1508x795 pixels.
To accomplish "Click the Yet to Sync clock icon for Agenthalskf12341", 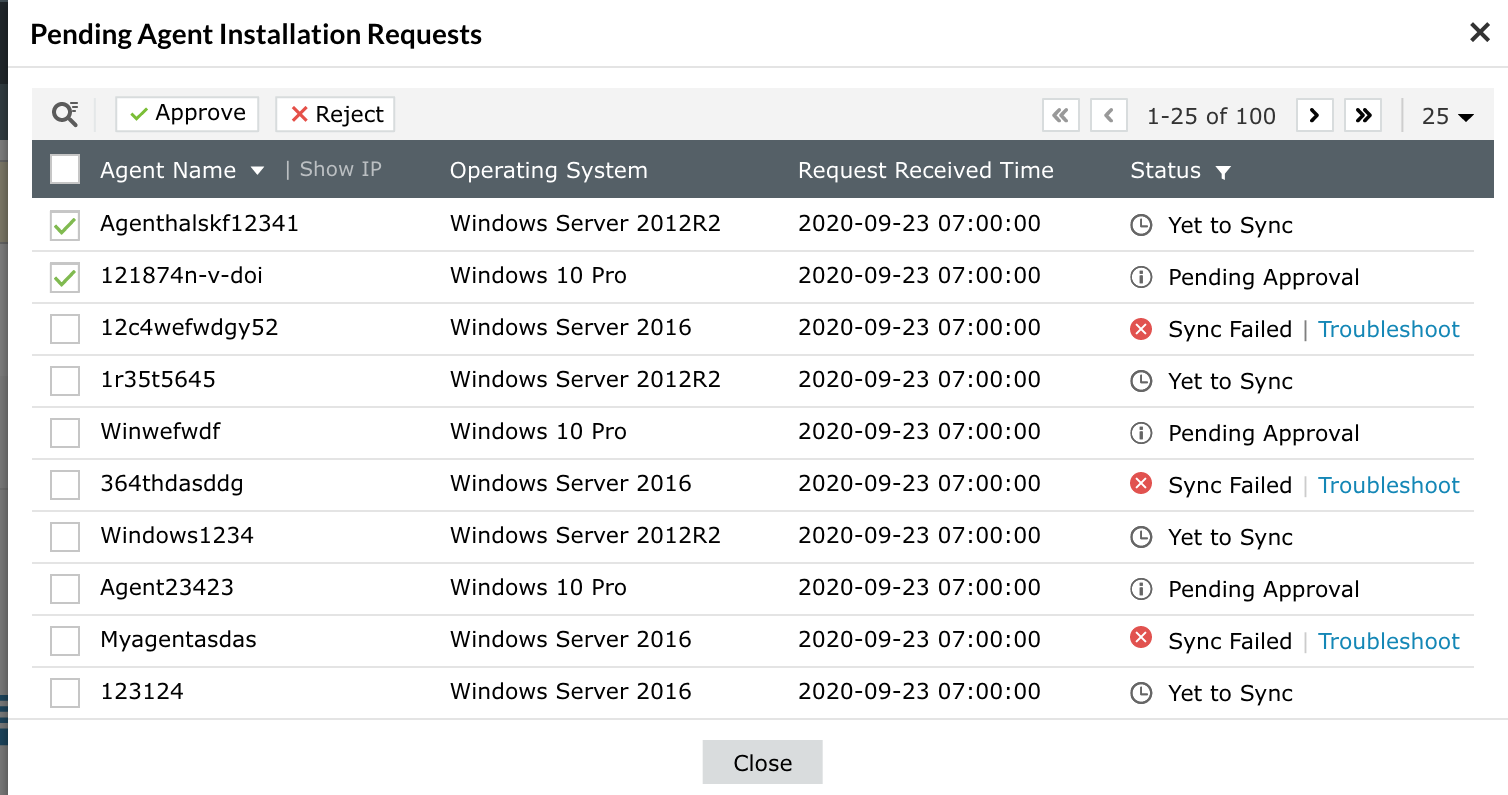I will (1140, 225).
